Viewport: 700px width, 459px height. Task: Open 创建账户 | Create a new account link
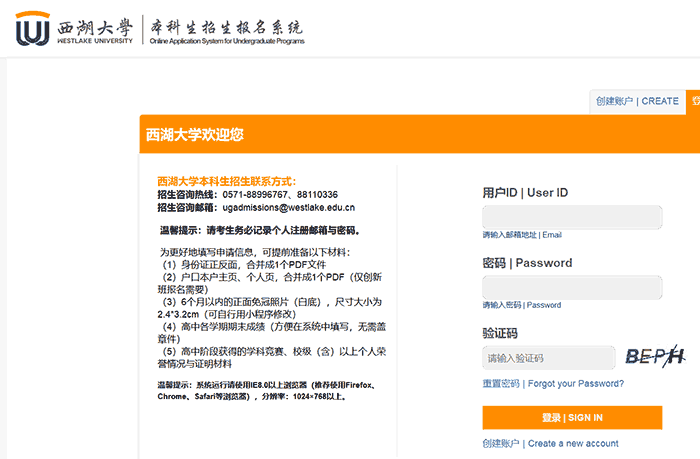click(550, 443)
